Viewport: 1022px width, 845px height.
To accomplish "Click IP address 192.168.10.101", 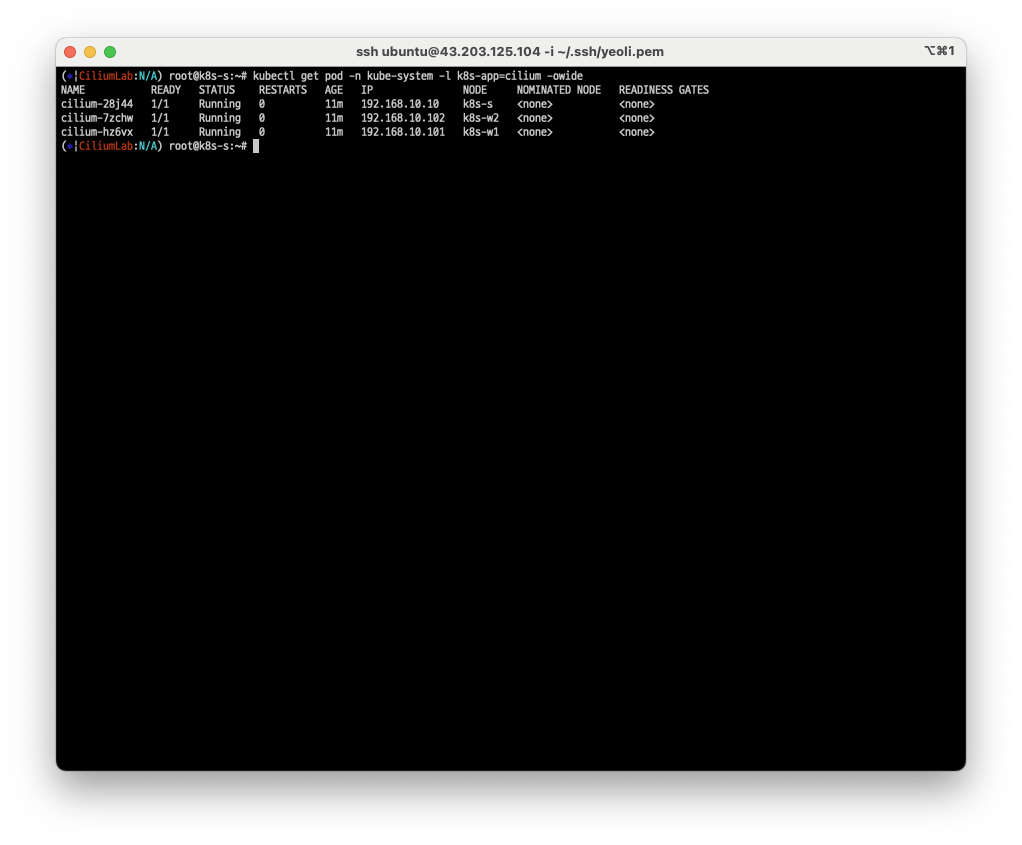I will coord(403,132).
